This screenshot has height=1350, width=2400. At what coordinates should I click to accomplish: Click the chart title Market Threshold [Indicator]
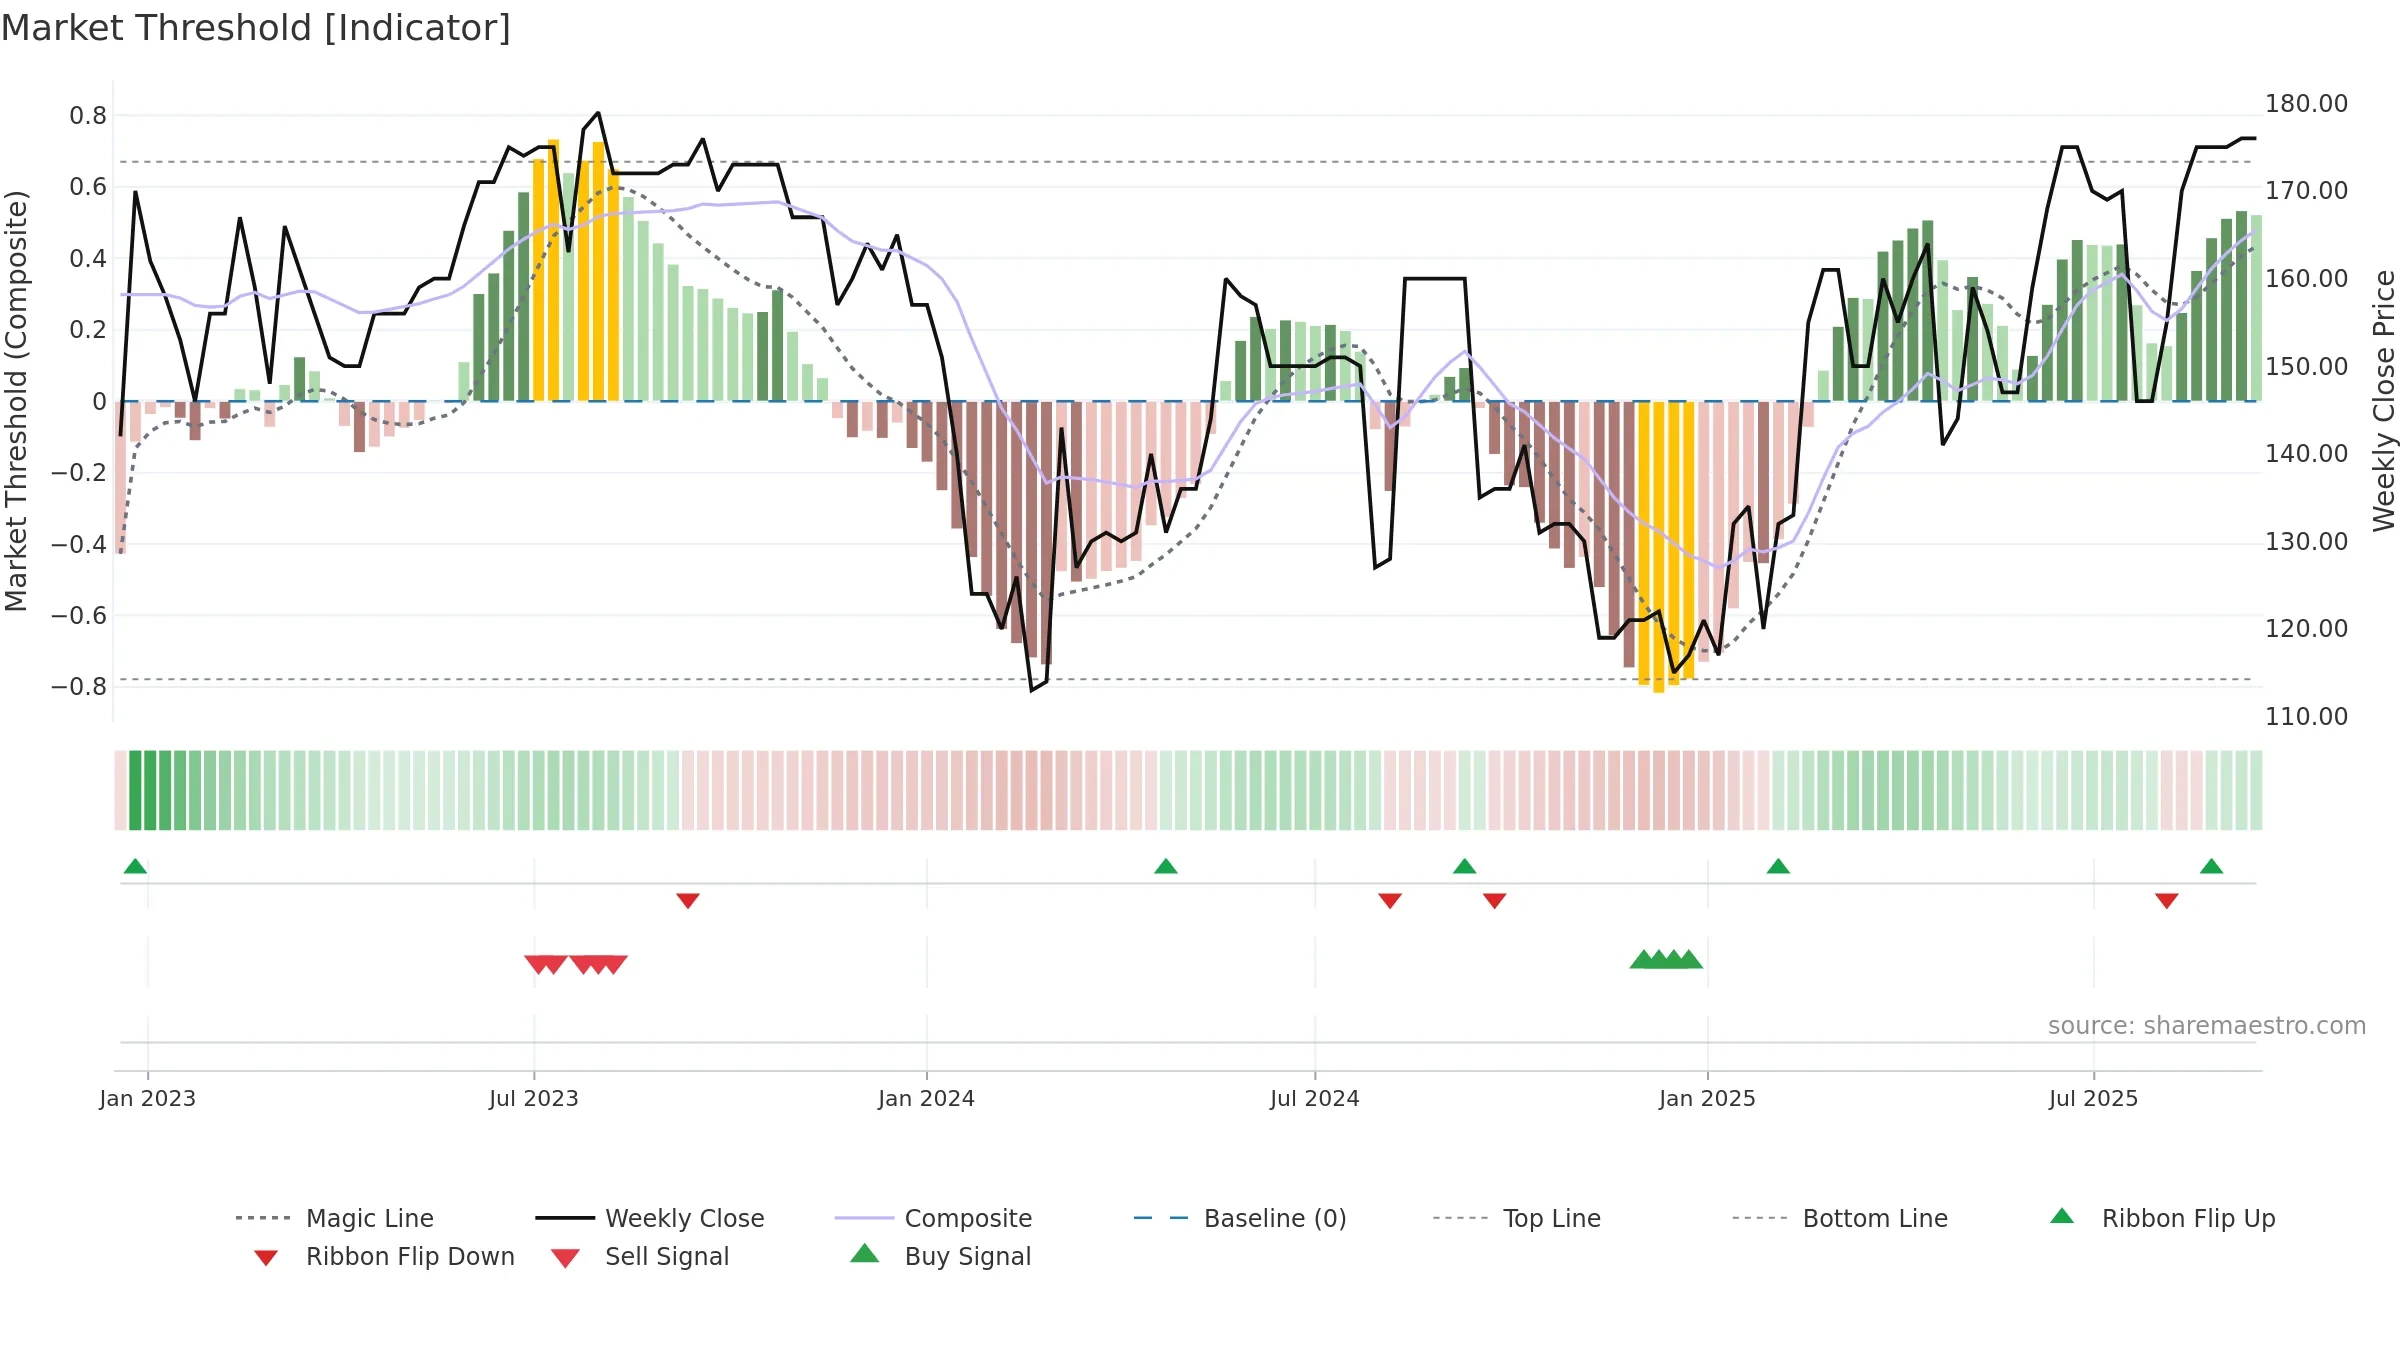click(256, 28)
